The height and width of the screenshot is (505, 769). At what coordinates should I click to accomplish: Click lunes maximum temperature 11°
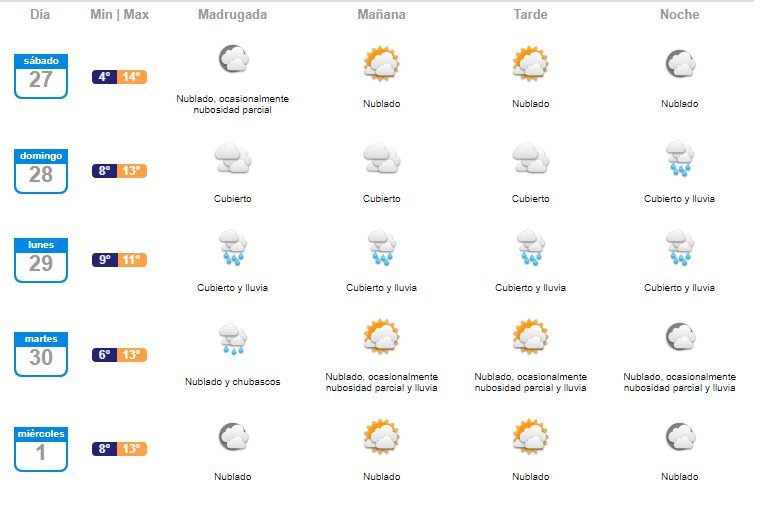click(132, 260)
